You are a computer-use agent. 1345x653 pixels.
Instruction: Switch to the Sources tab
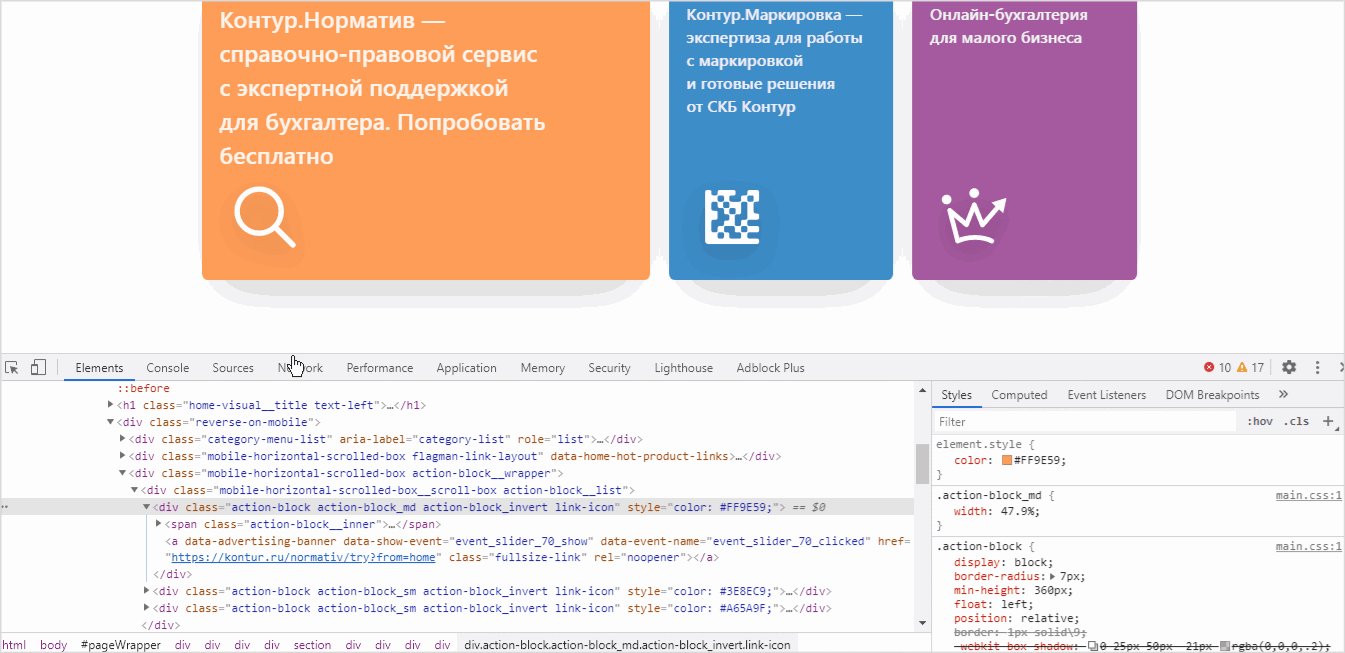point(233,368)
